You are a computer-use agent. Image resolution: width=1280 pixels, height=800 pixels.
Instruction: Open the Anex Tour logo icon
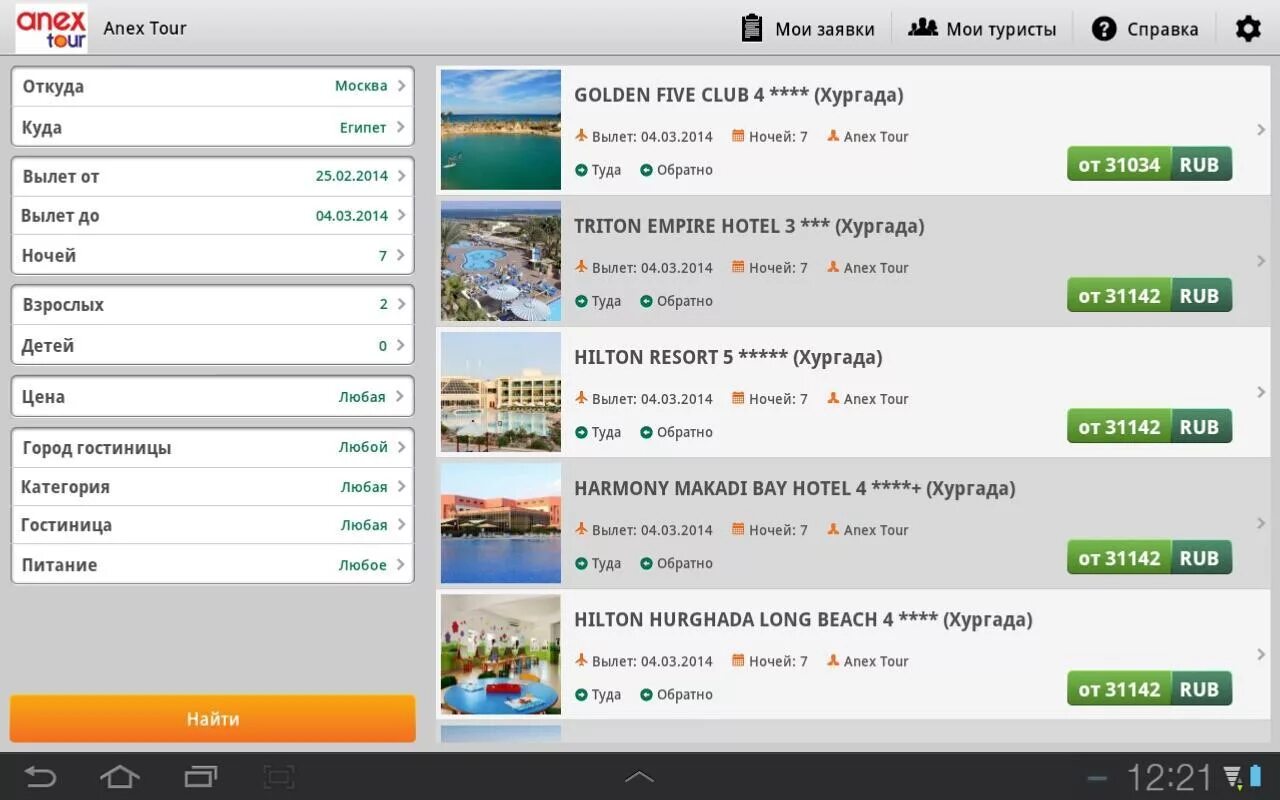tap(51, 28)
